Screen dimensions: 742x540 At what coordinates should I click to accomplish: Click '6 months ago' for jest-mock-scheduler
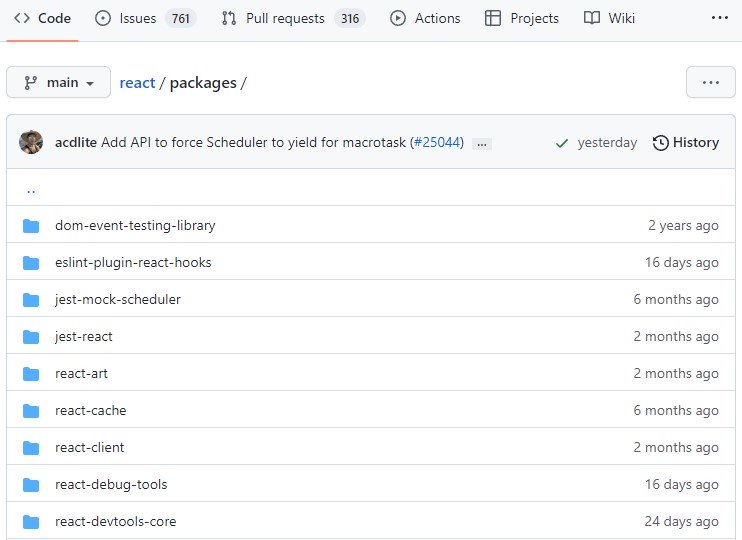[676, 299]
